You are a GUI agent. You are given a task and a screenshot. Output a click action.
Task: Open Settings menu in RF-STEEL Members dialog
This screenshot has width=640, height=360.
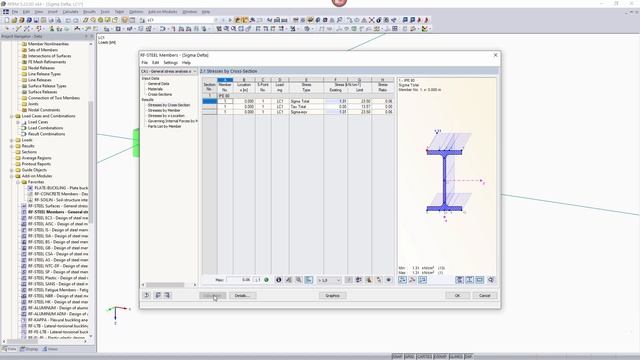point(171,63)
